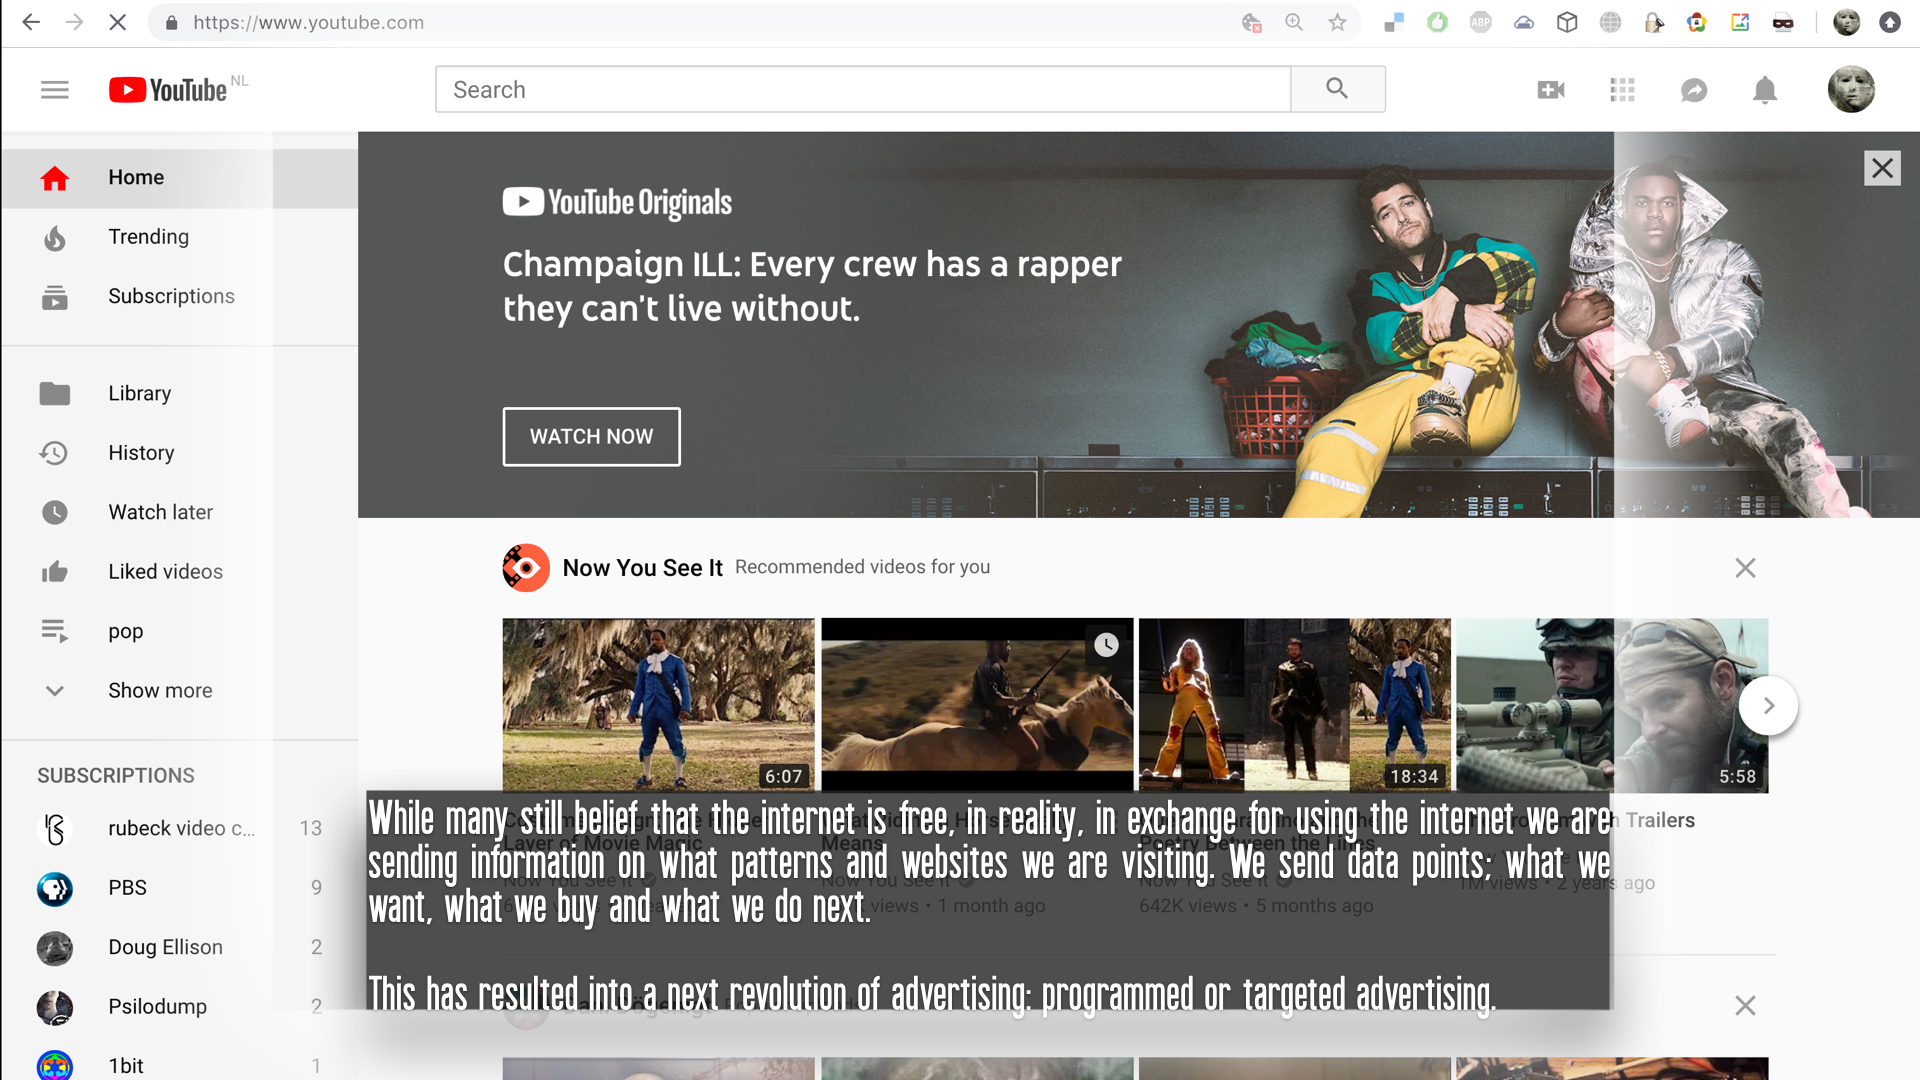This screenshot has width=1920, height=1080.
Task: Open History in sidebar
Action: pyautogui.click(x=180, y=453)
